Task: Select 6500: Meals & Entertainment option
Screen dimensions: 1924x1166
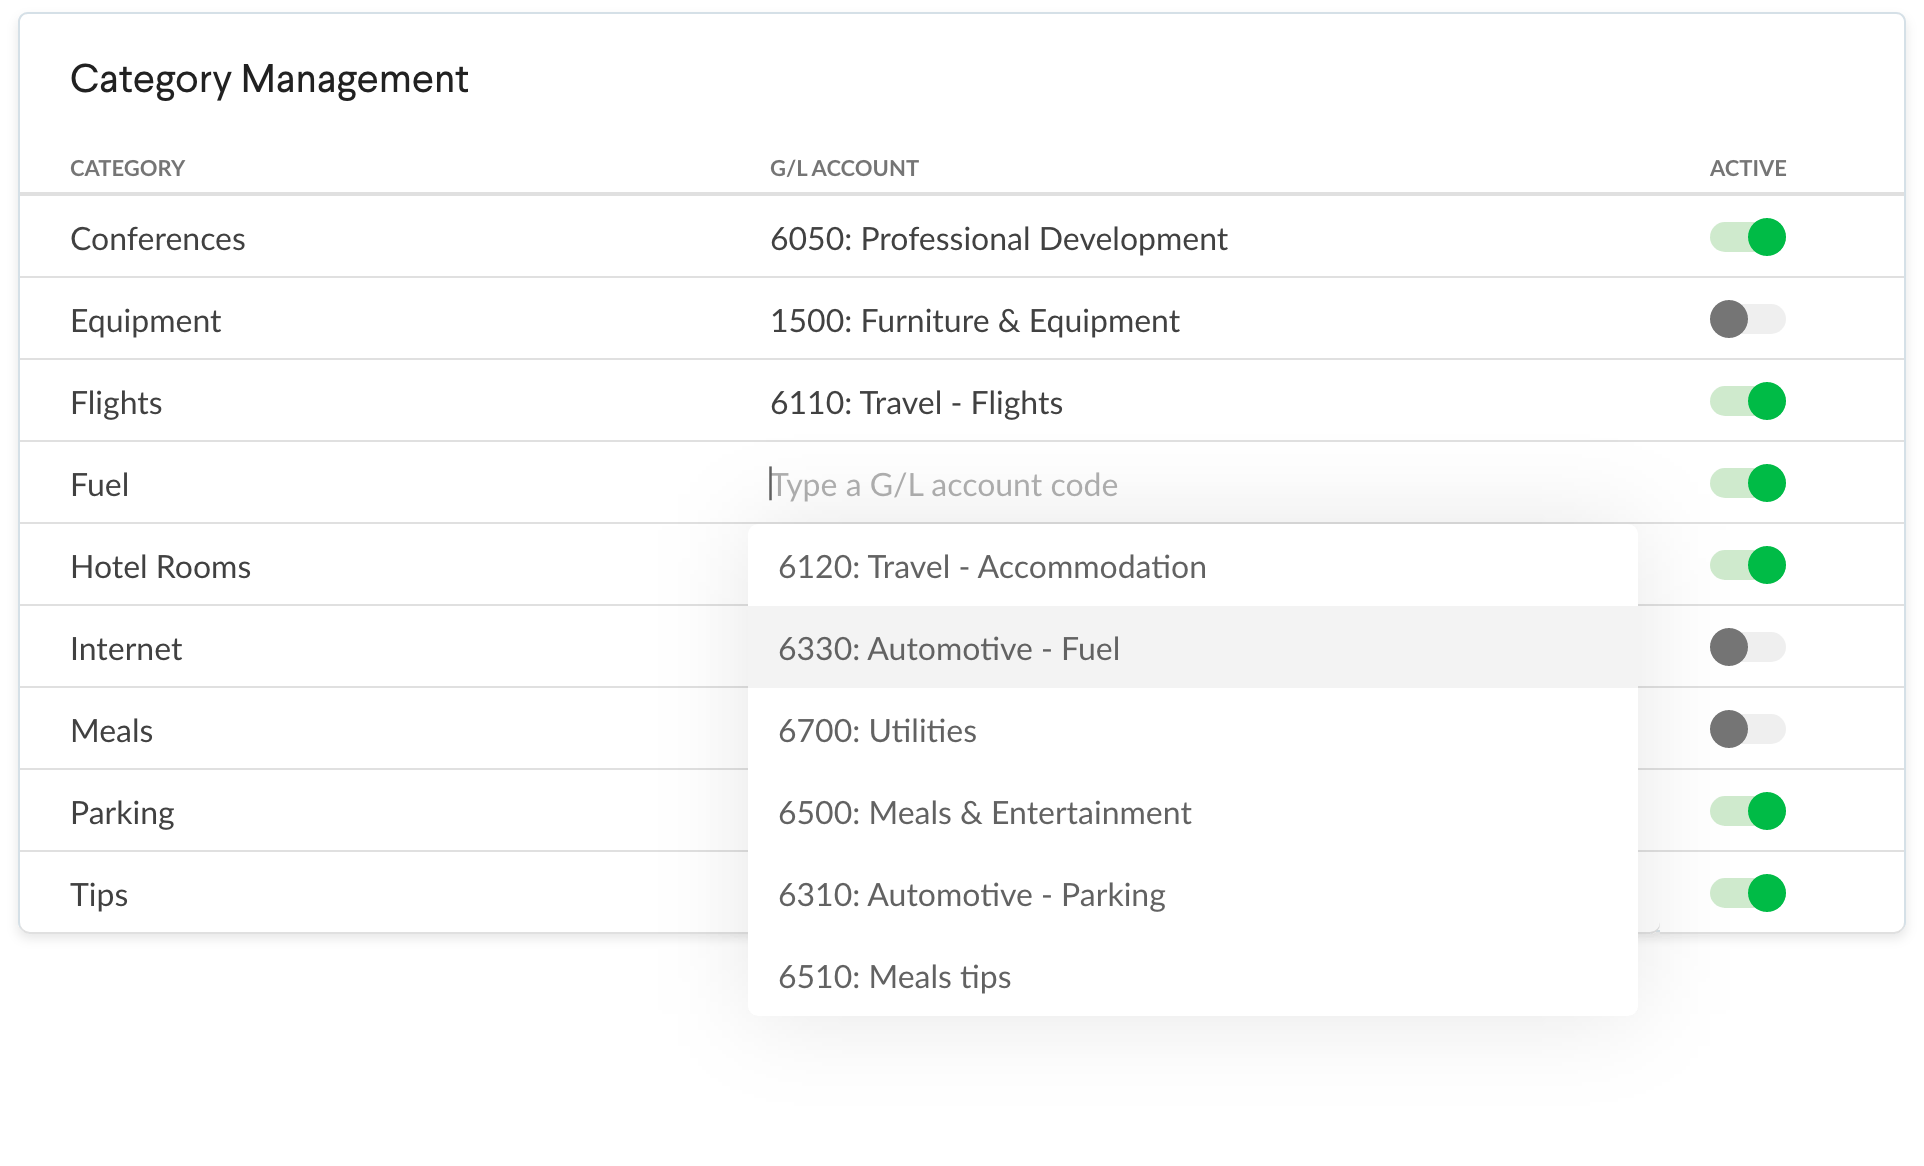Action: pyautogui.click(x=985, y=813)
